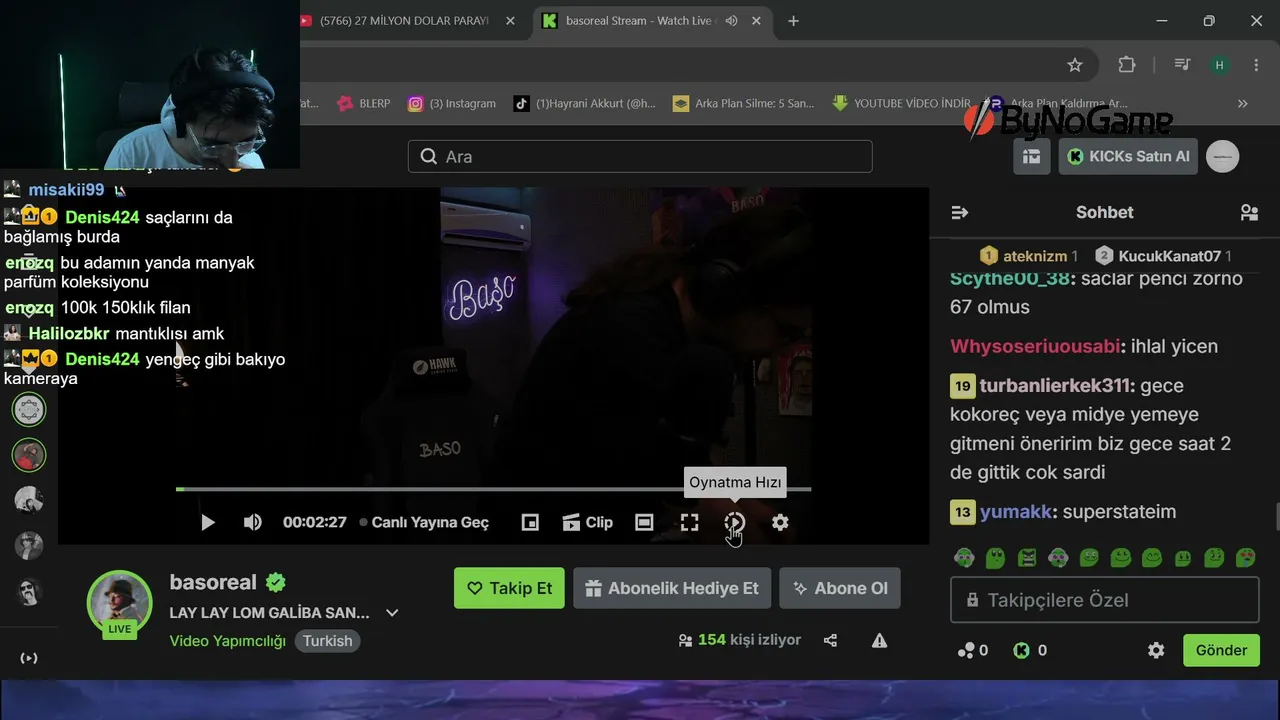
Task: Click username Scythe00_38 in chat
Action: tap(1009, 278)
